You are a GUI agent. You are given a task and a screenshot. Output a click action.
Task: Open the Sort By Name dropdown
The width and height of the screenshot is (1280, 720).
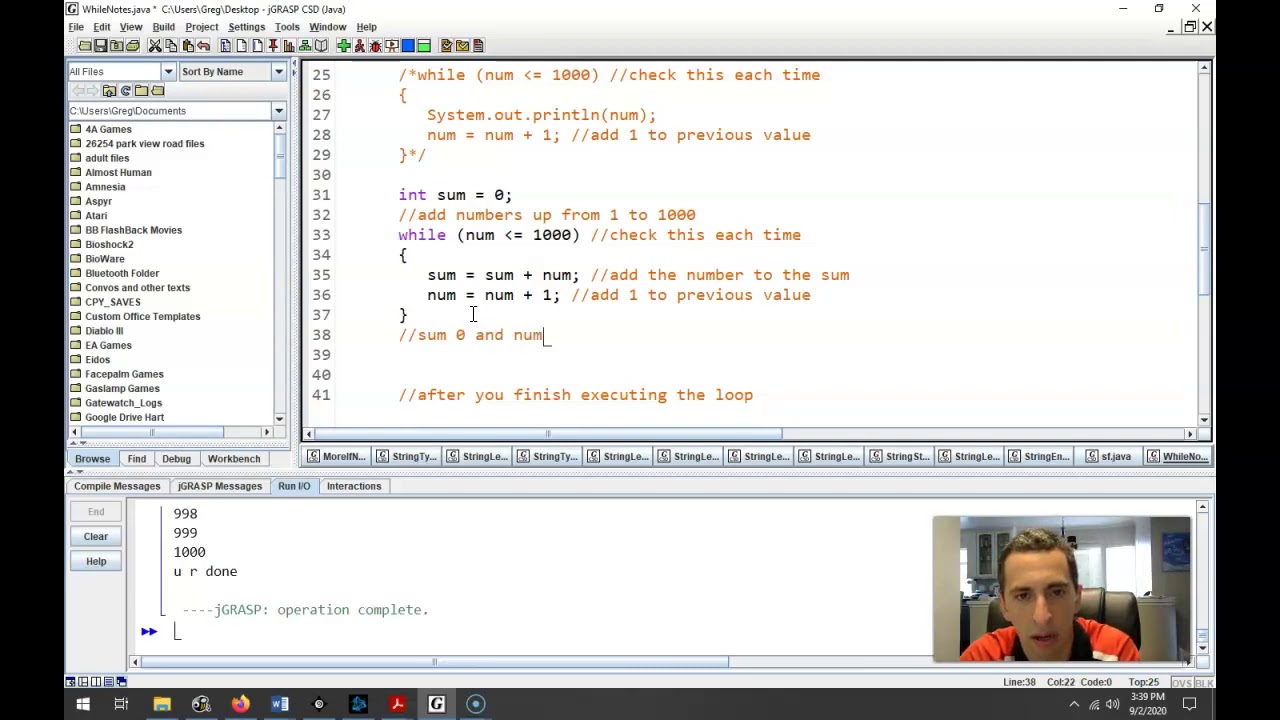(x=278, y=71)
